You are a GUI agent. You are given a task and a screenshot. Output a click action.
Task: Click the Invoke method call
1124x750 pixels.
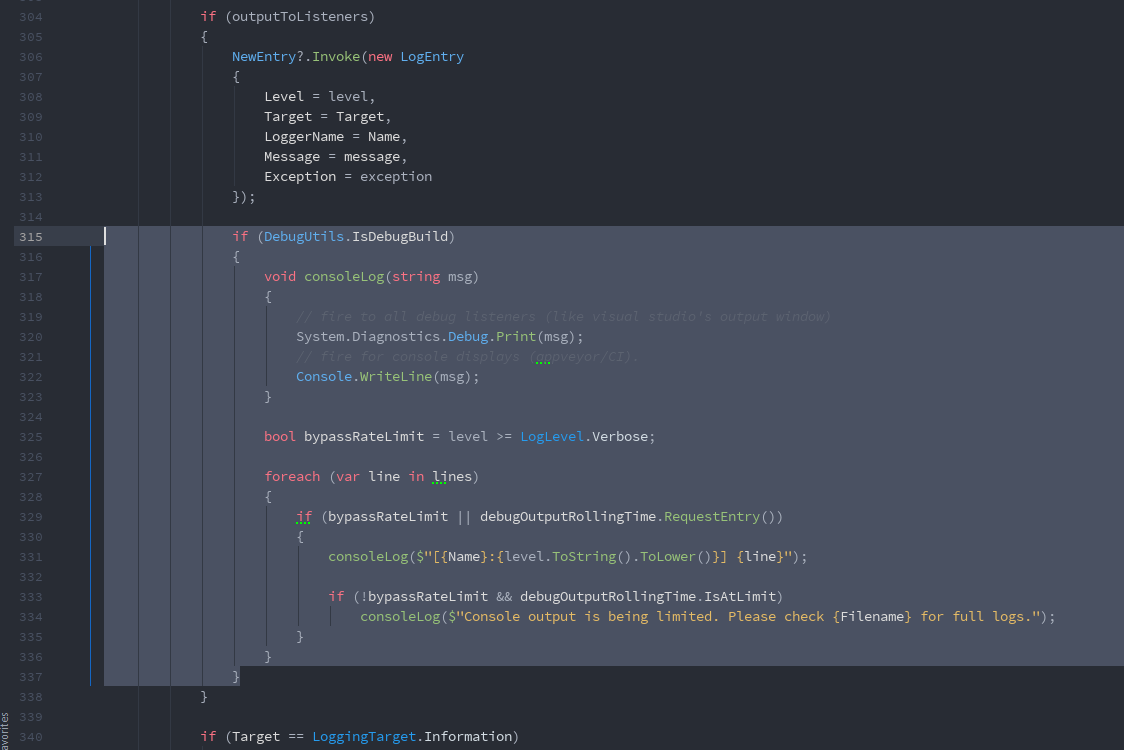point(335,57)
